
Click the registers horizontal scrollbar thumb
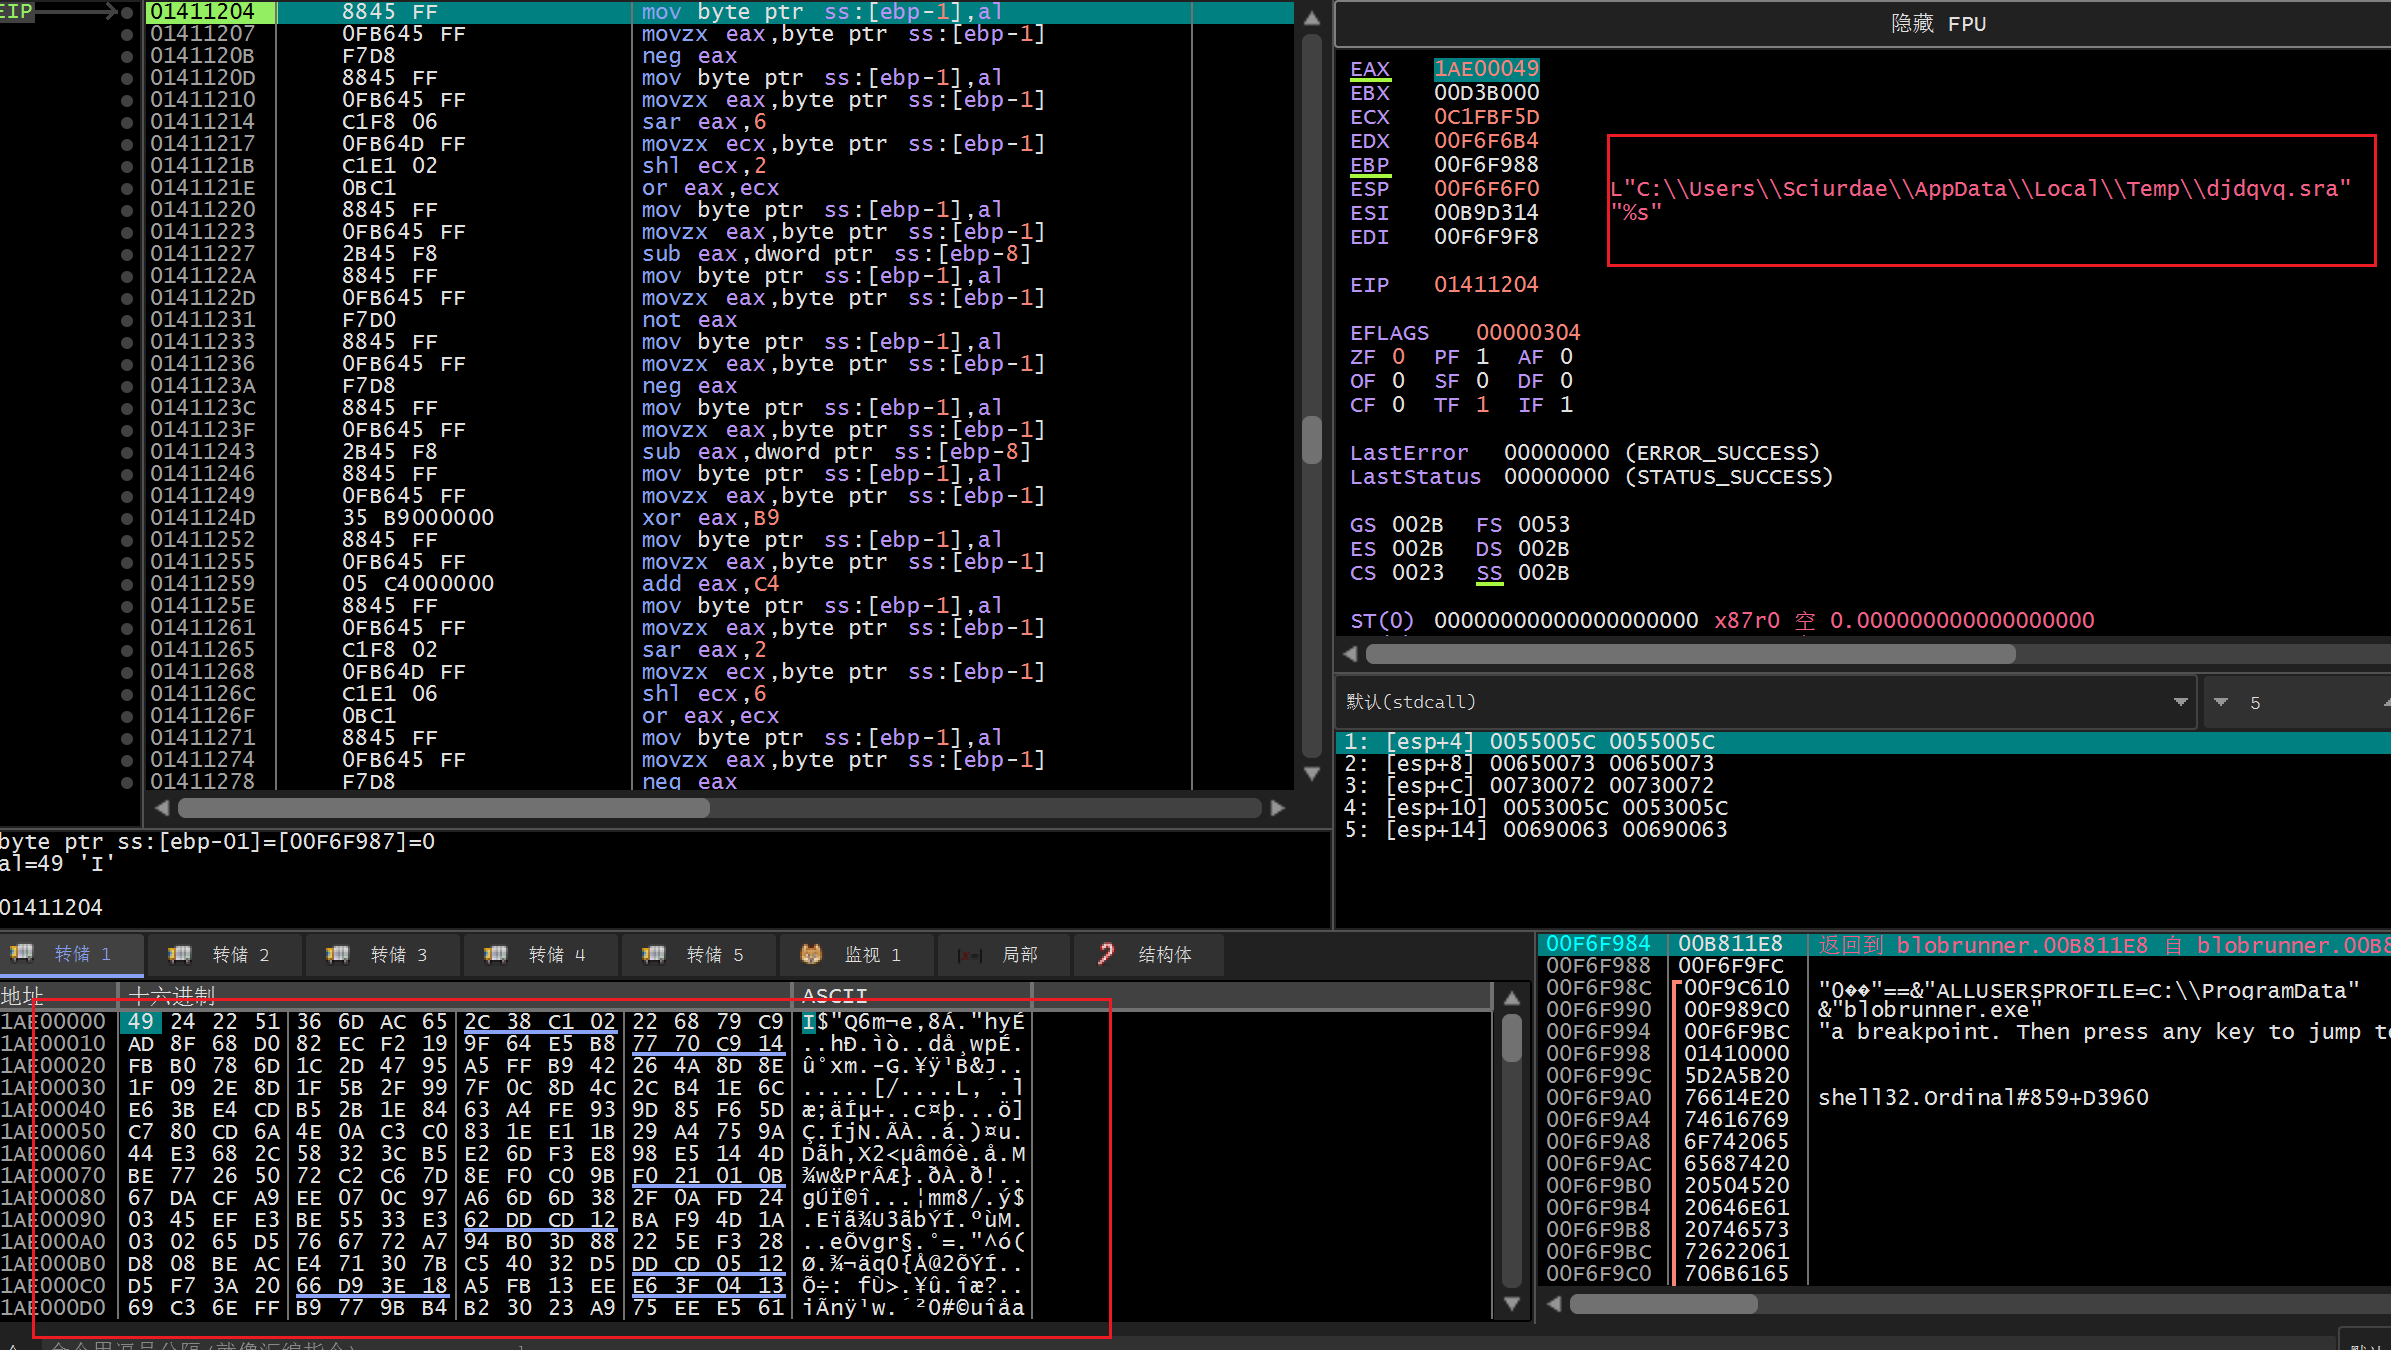1690,654
